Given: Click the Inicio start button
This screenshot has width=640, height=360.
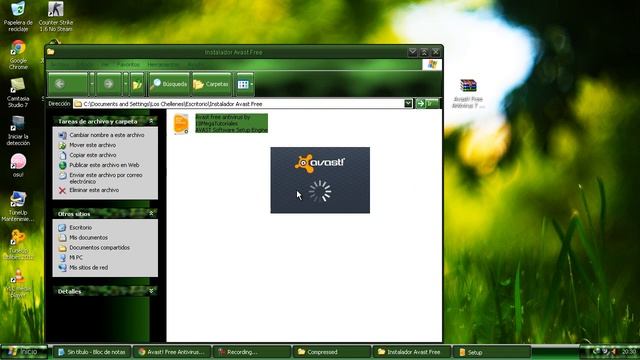Looking at the screenshot, I should click(24, 351).
